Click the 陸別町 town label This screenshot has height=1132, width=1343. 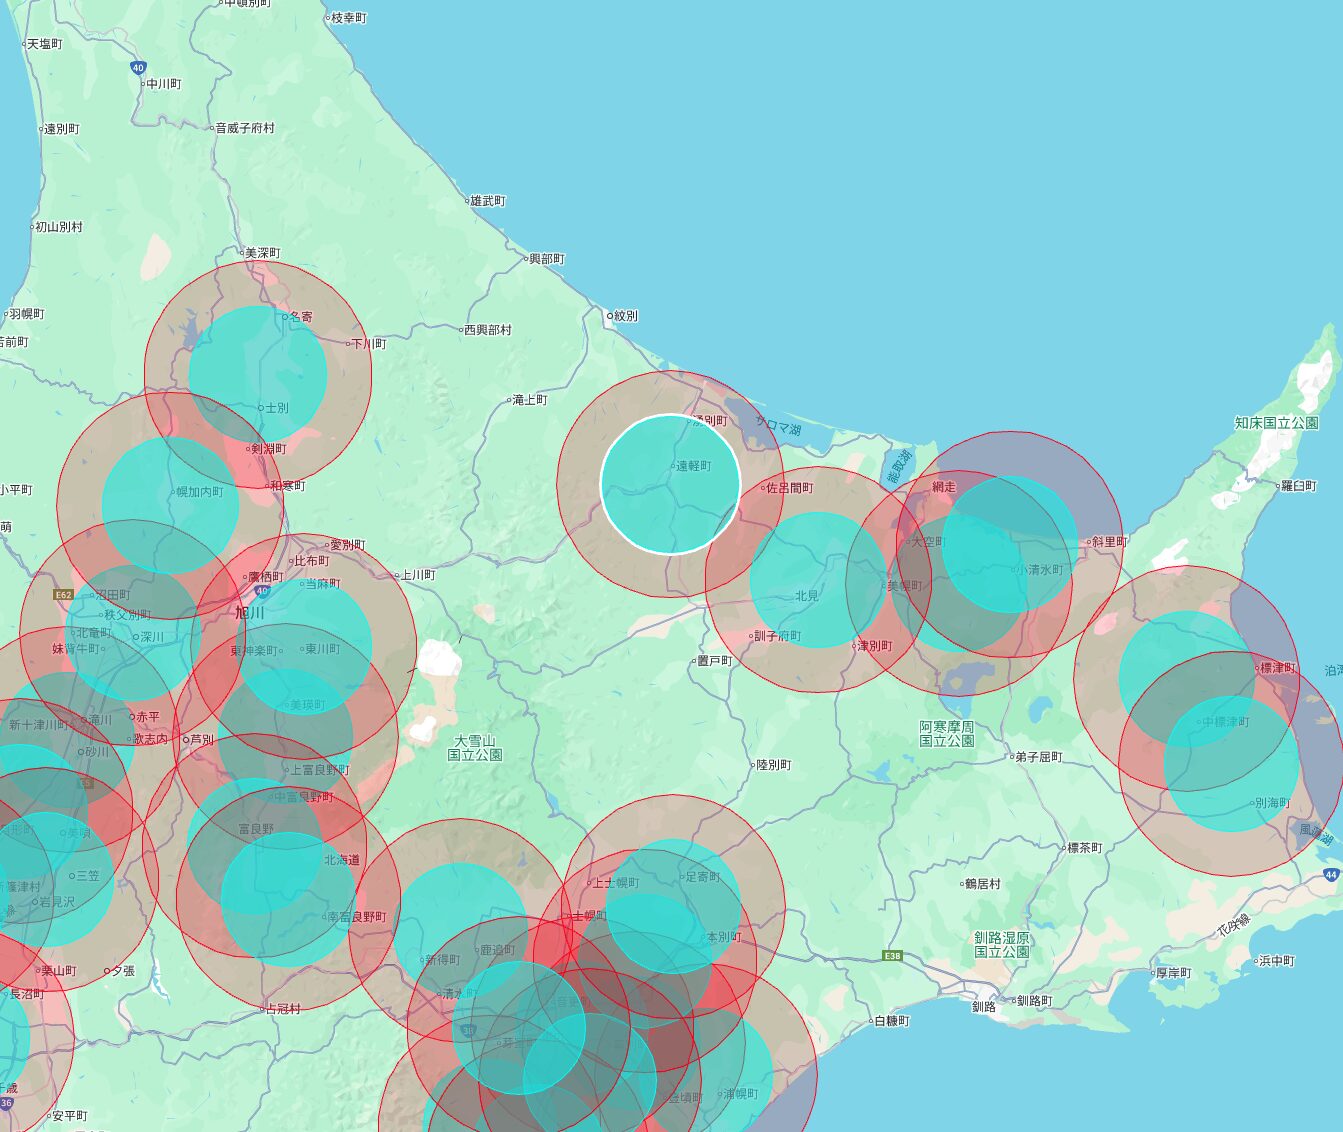coord(773,765)
